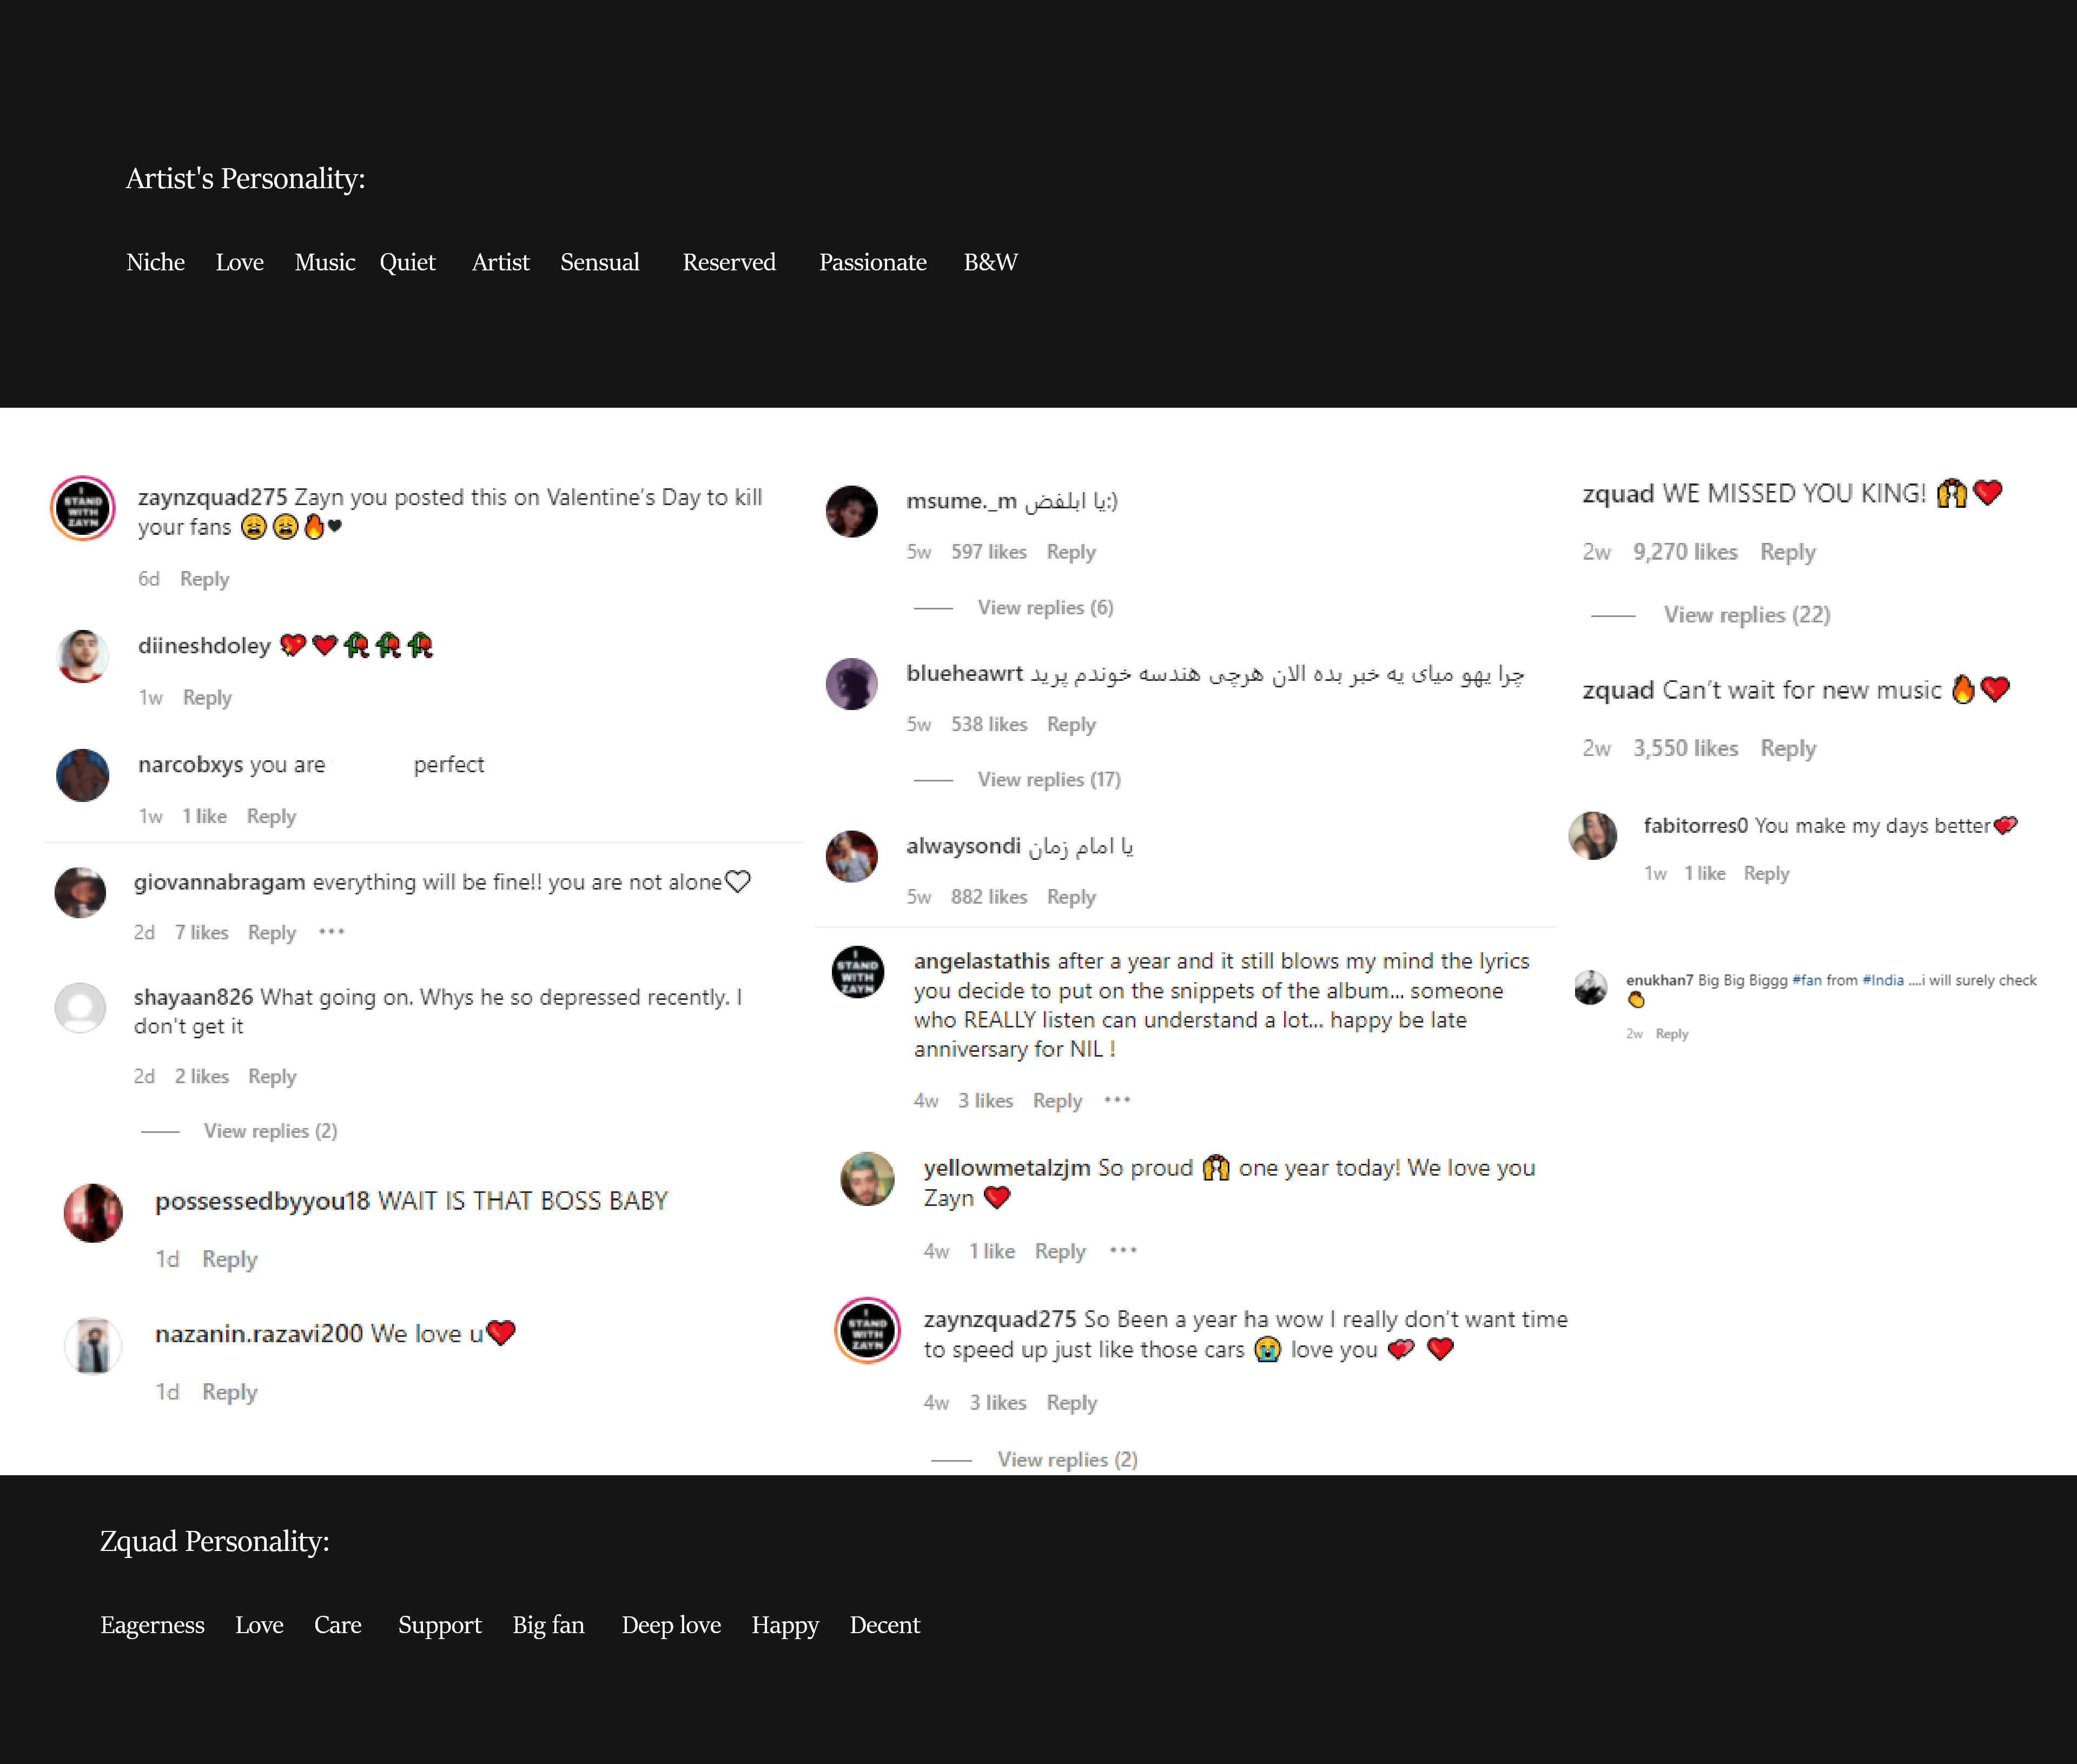Click zaynzquad275's avatar on the Valentine's comment
The height and width of the screenshot is (1764, 2077).
tap(83, 508)
